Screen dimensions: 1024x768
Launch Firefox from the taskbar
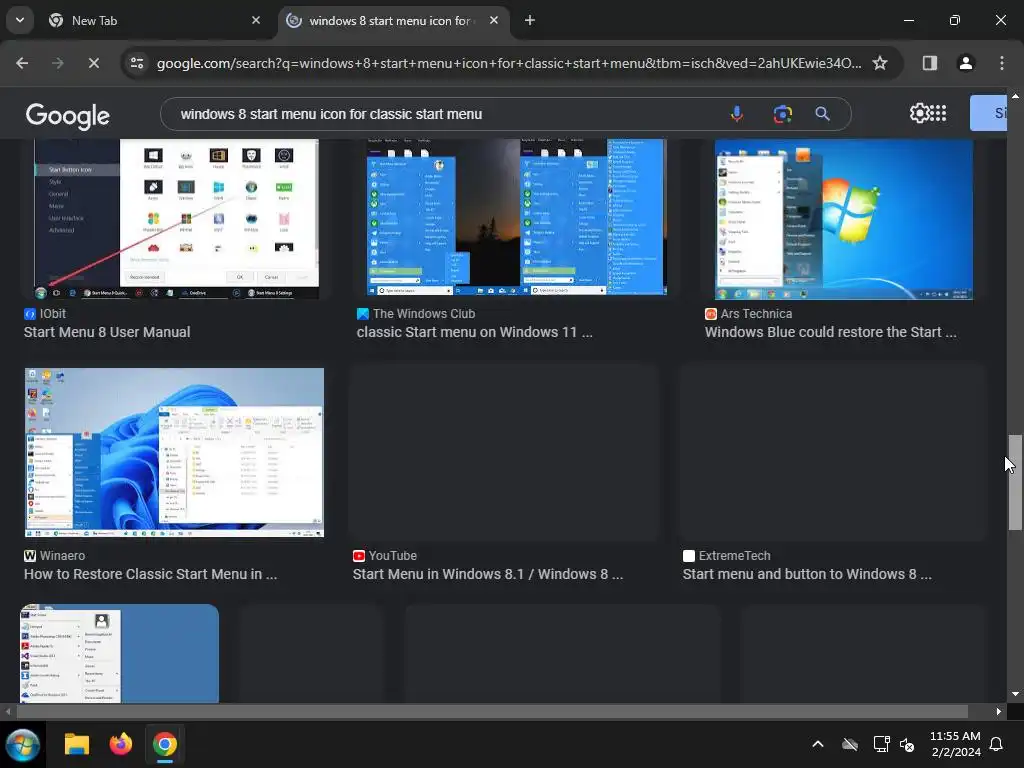pos(121,744)
